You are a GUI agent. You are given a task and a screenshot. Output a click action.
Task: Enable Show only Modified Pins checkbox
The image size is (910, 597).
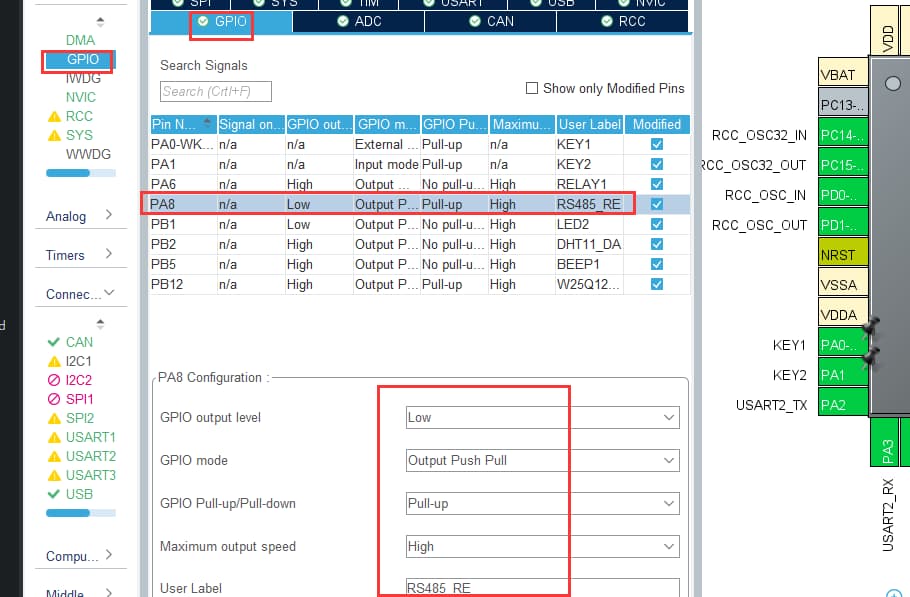tap(532, 88)
